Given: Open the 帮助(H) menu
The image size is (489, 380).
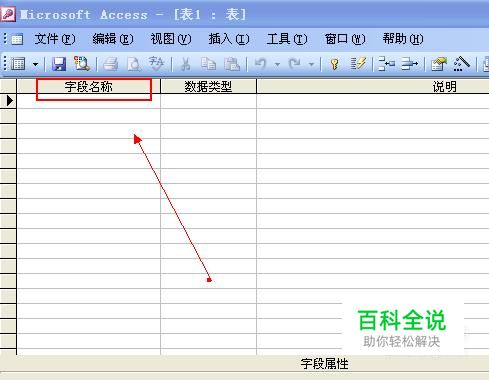Looking at the screenshot, I should pos(403,39).
